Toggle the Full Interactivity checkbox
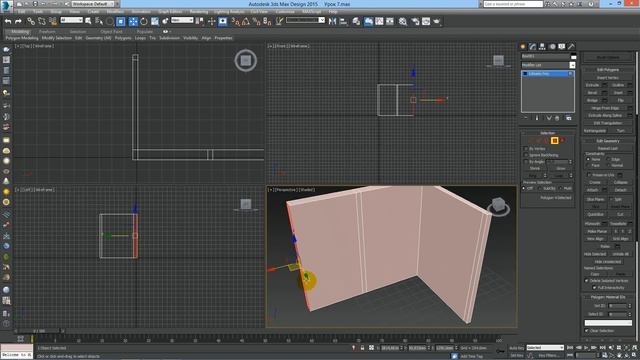Viewport: 640px width, 360px height. [594, 288]
